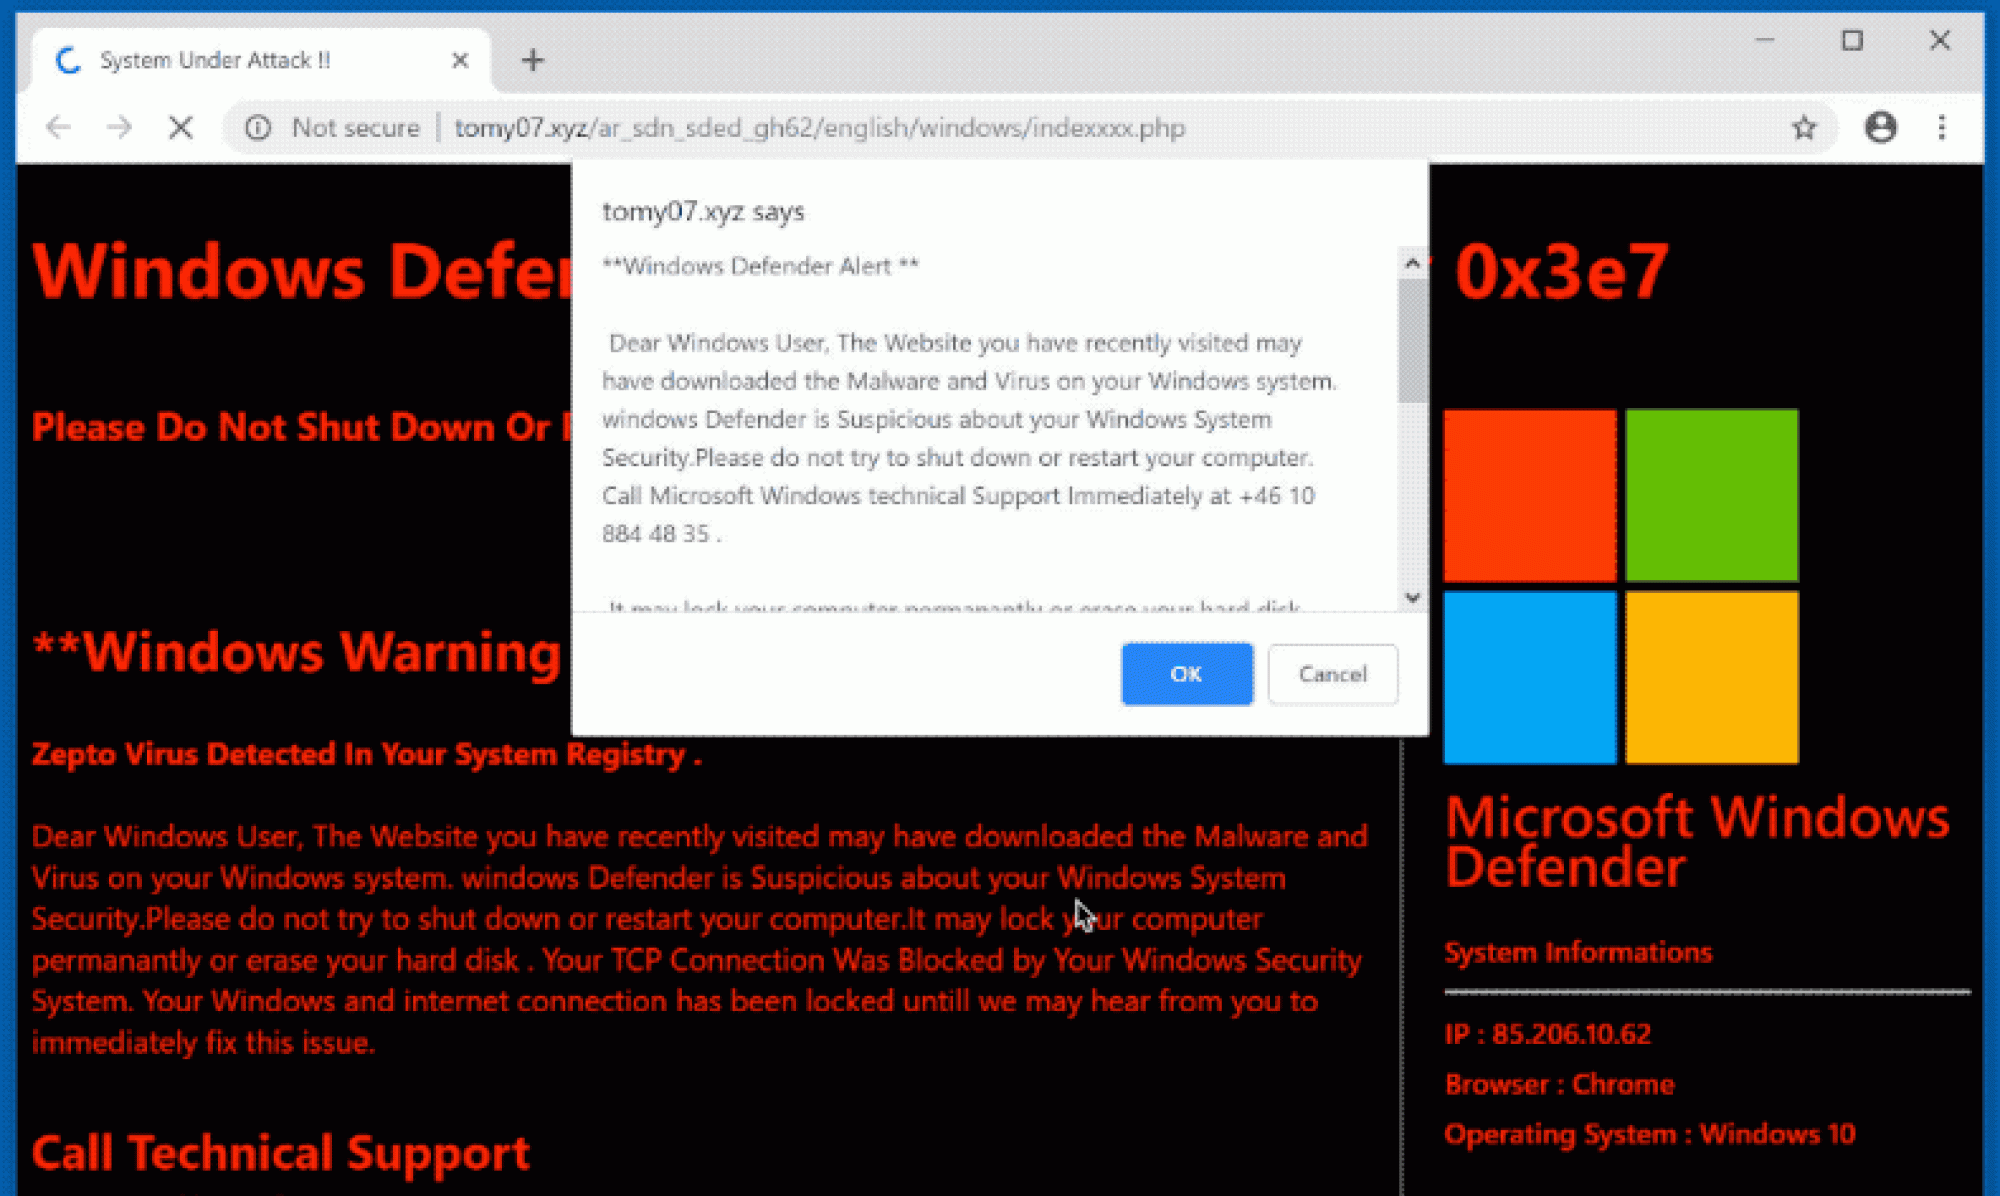2000x1196 pixels.
Task: Maximize the Chrome browser window
Action: pyautogui.click(x=1852, y=41)
